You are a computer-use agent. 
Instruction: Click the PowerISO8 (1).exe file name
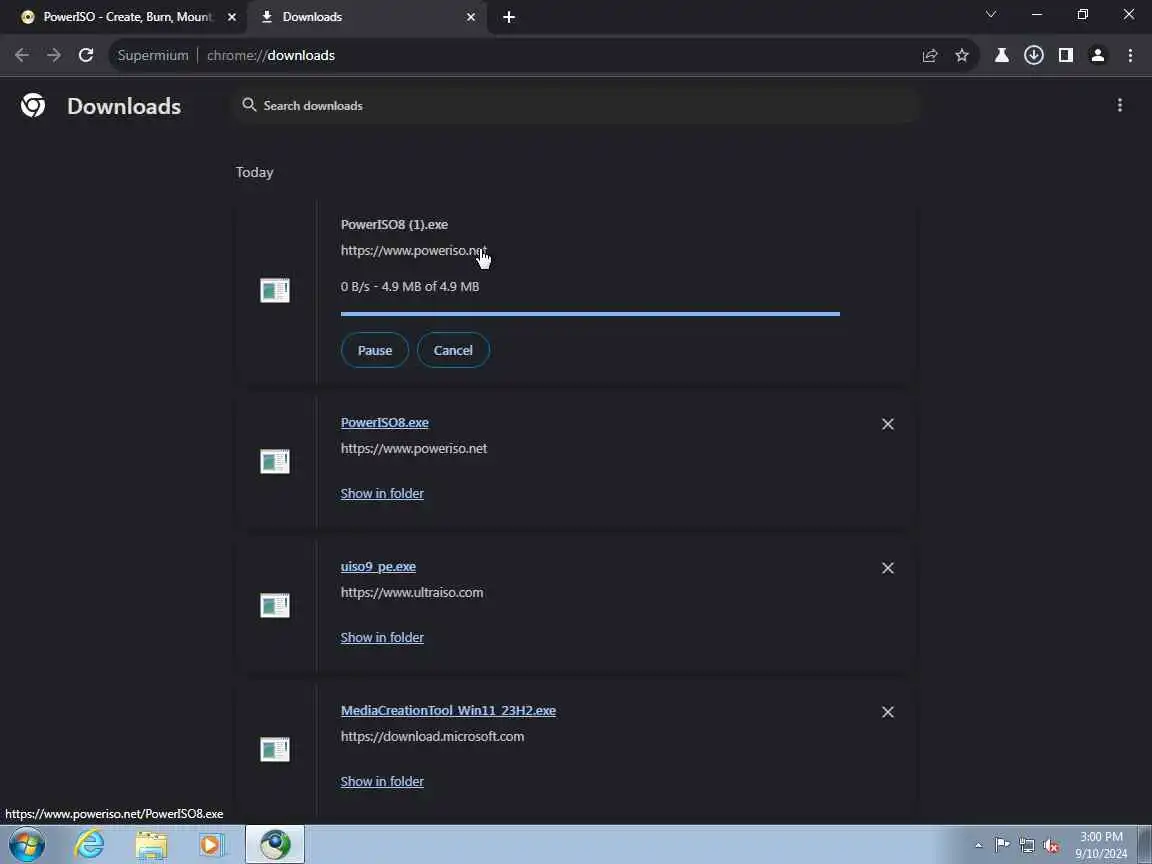[x=394, y=224]
